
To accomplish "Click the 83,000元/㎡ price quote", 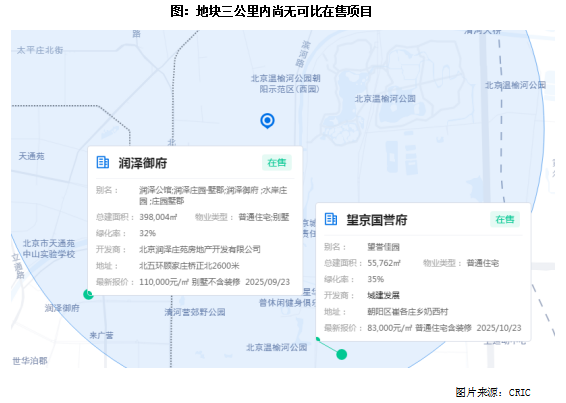I will point(390,328).
